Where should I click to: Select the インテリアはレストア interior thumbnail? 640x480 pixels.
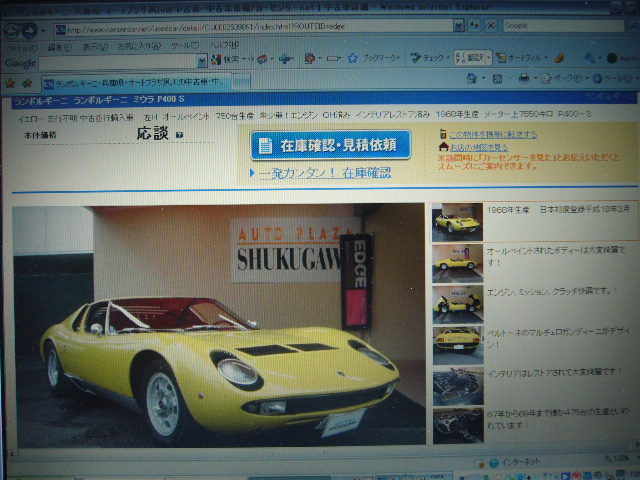458,386
